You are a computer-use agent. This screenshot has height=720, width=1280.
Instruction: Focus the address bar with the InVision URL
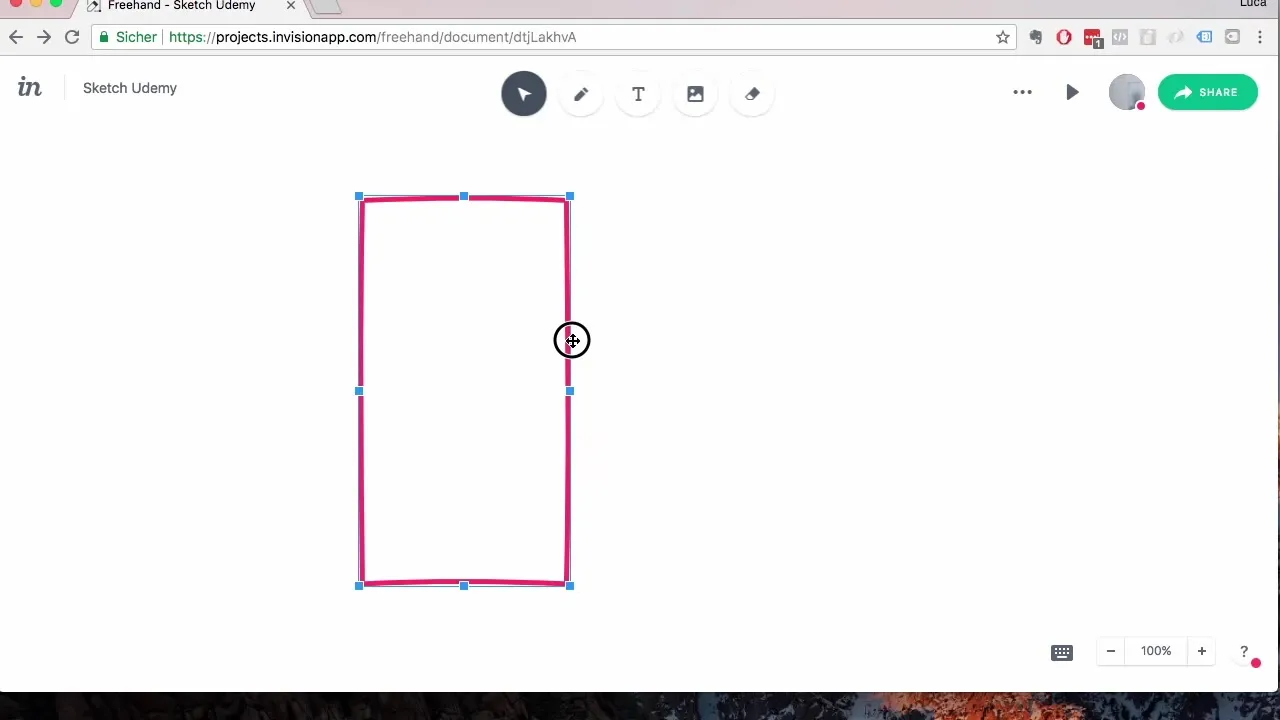click(554, 37)
